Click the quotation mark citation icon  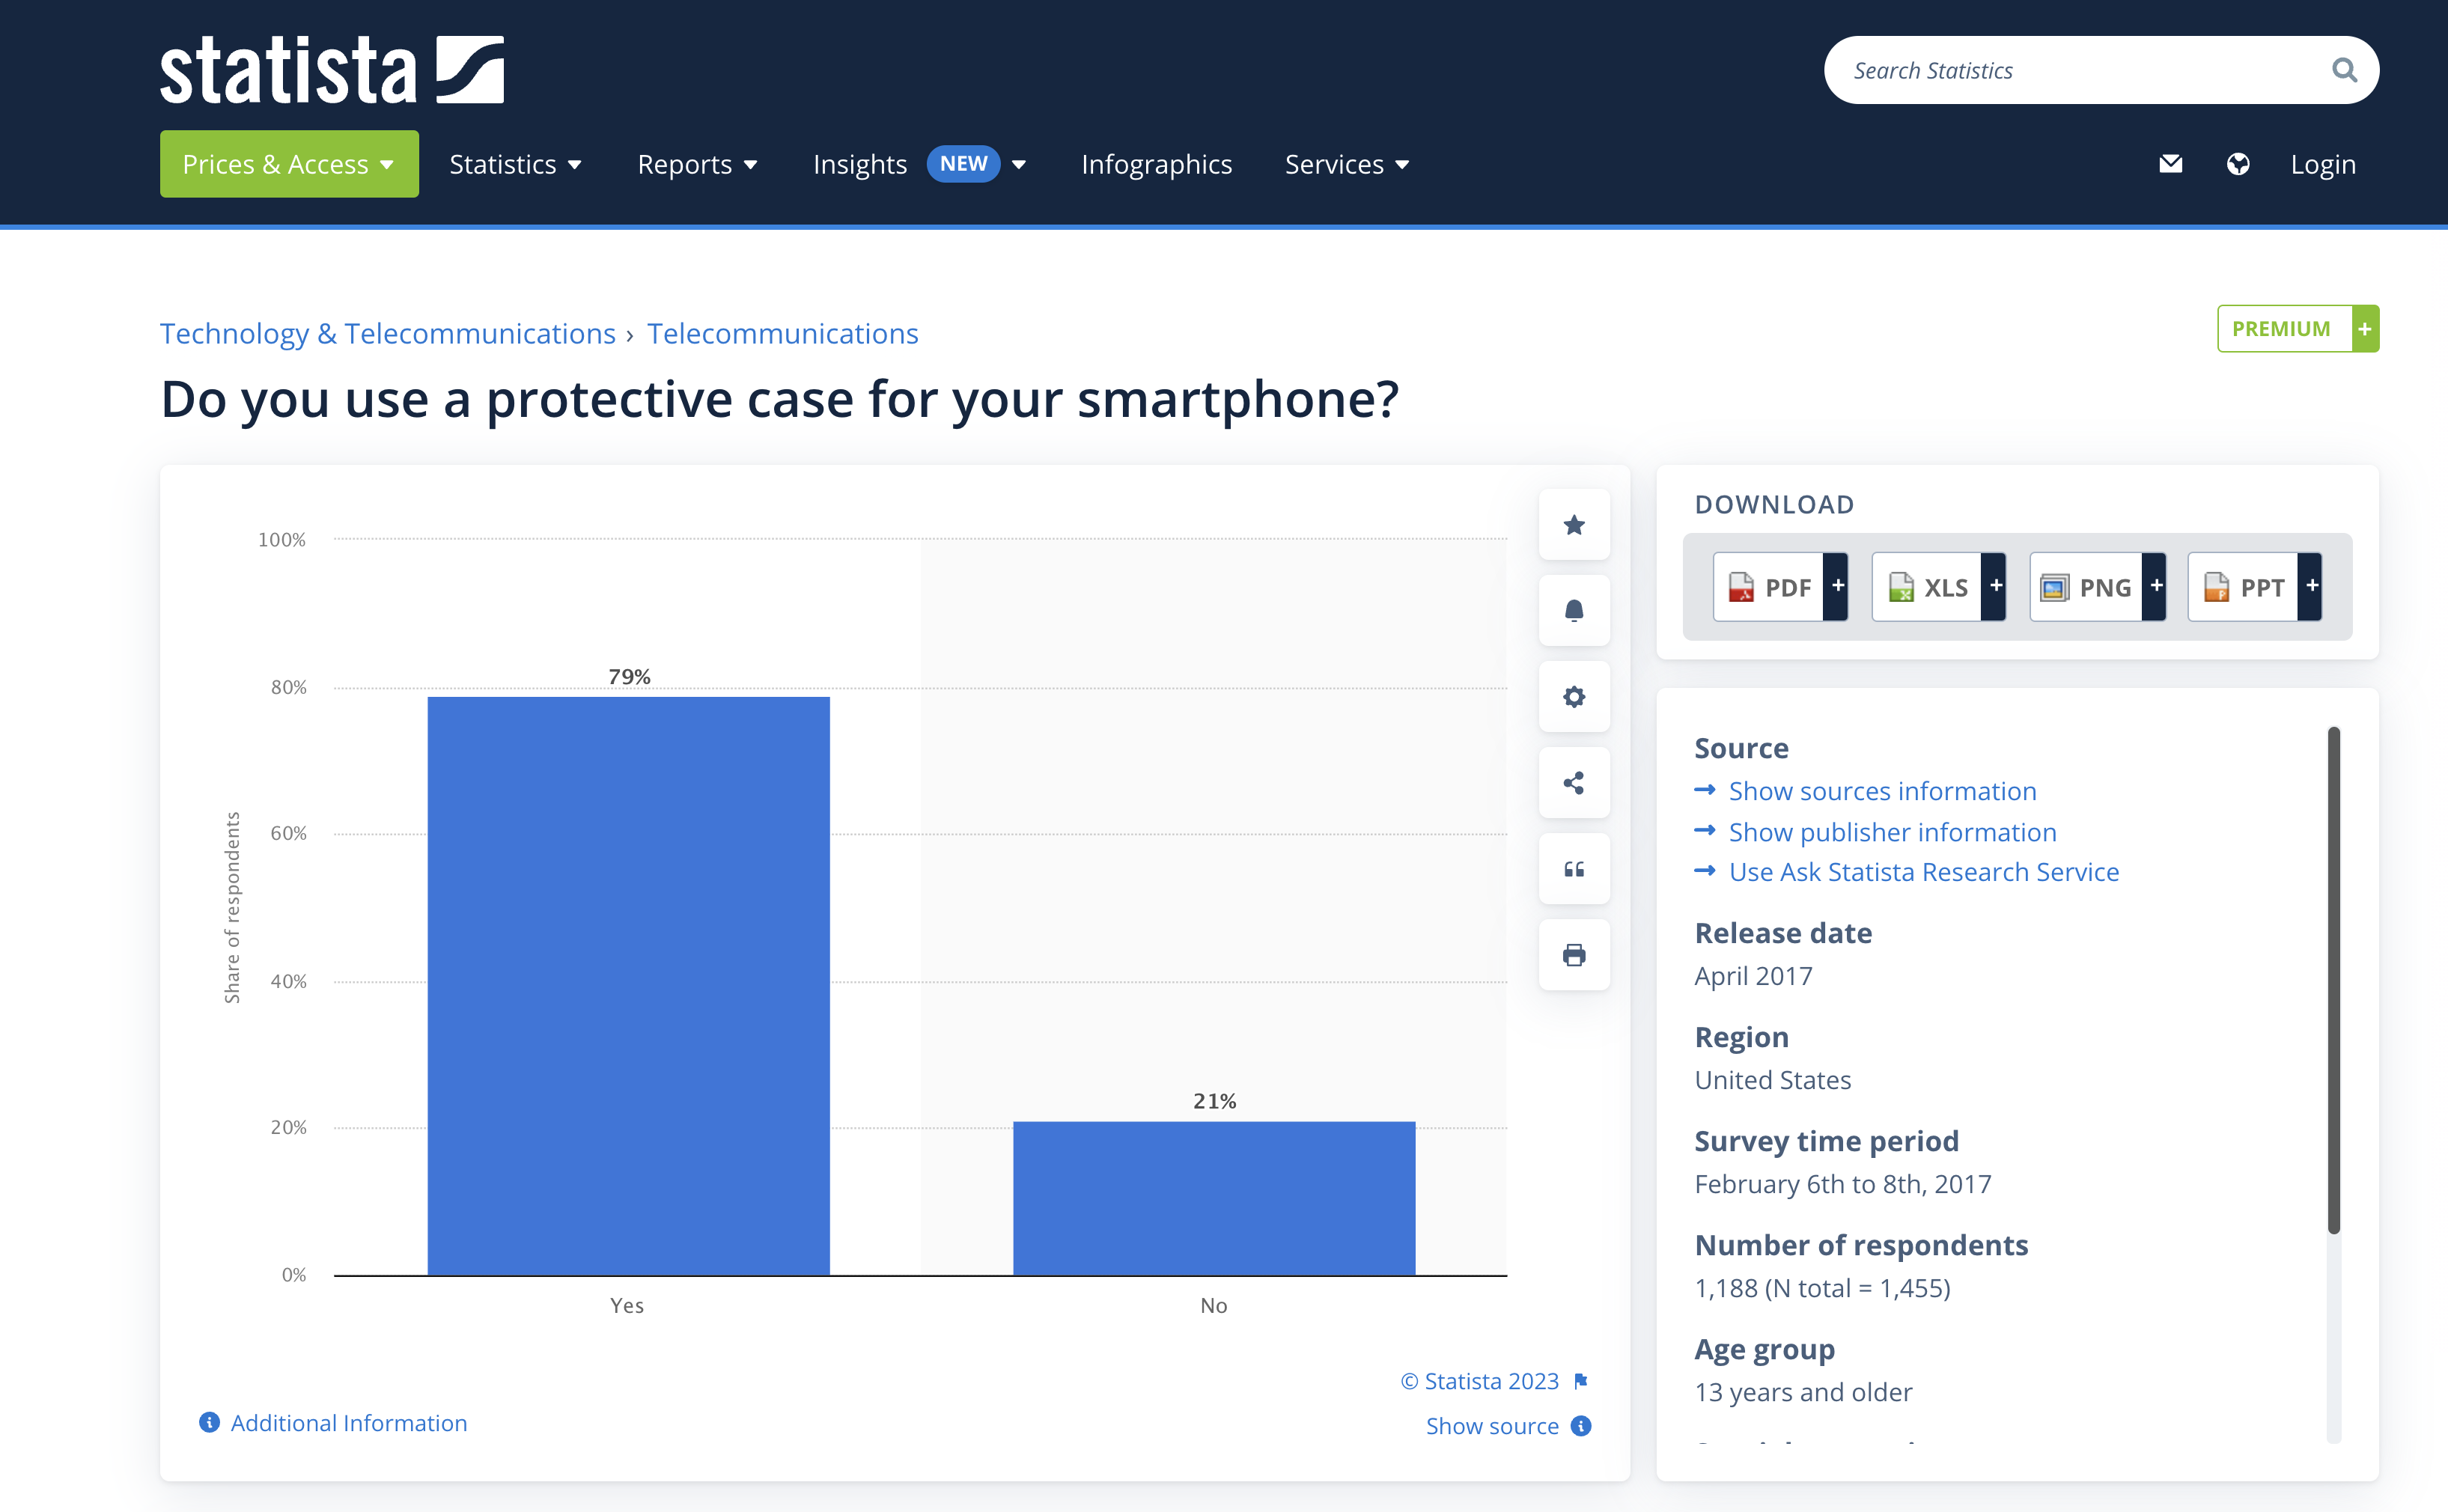(x=1574, y=869)
